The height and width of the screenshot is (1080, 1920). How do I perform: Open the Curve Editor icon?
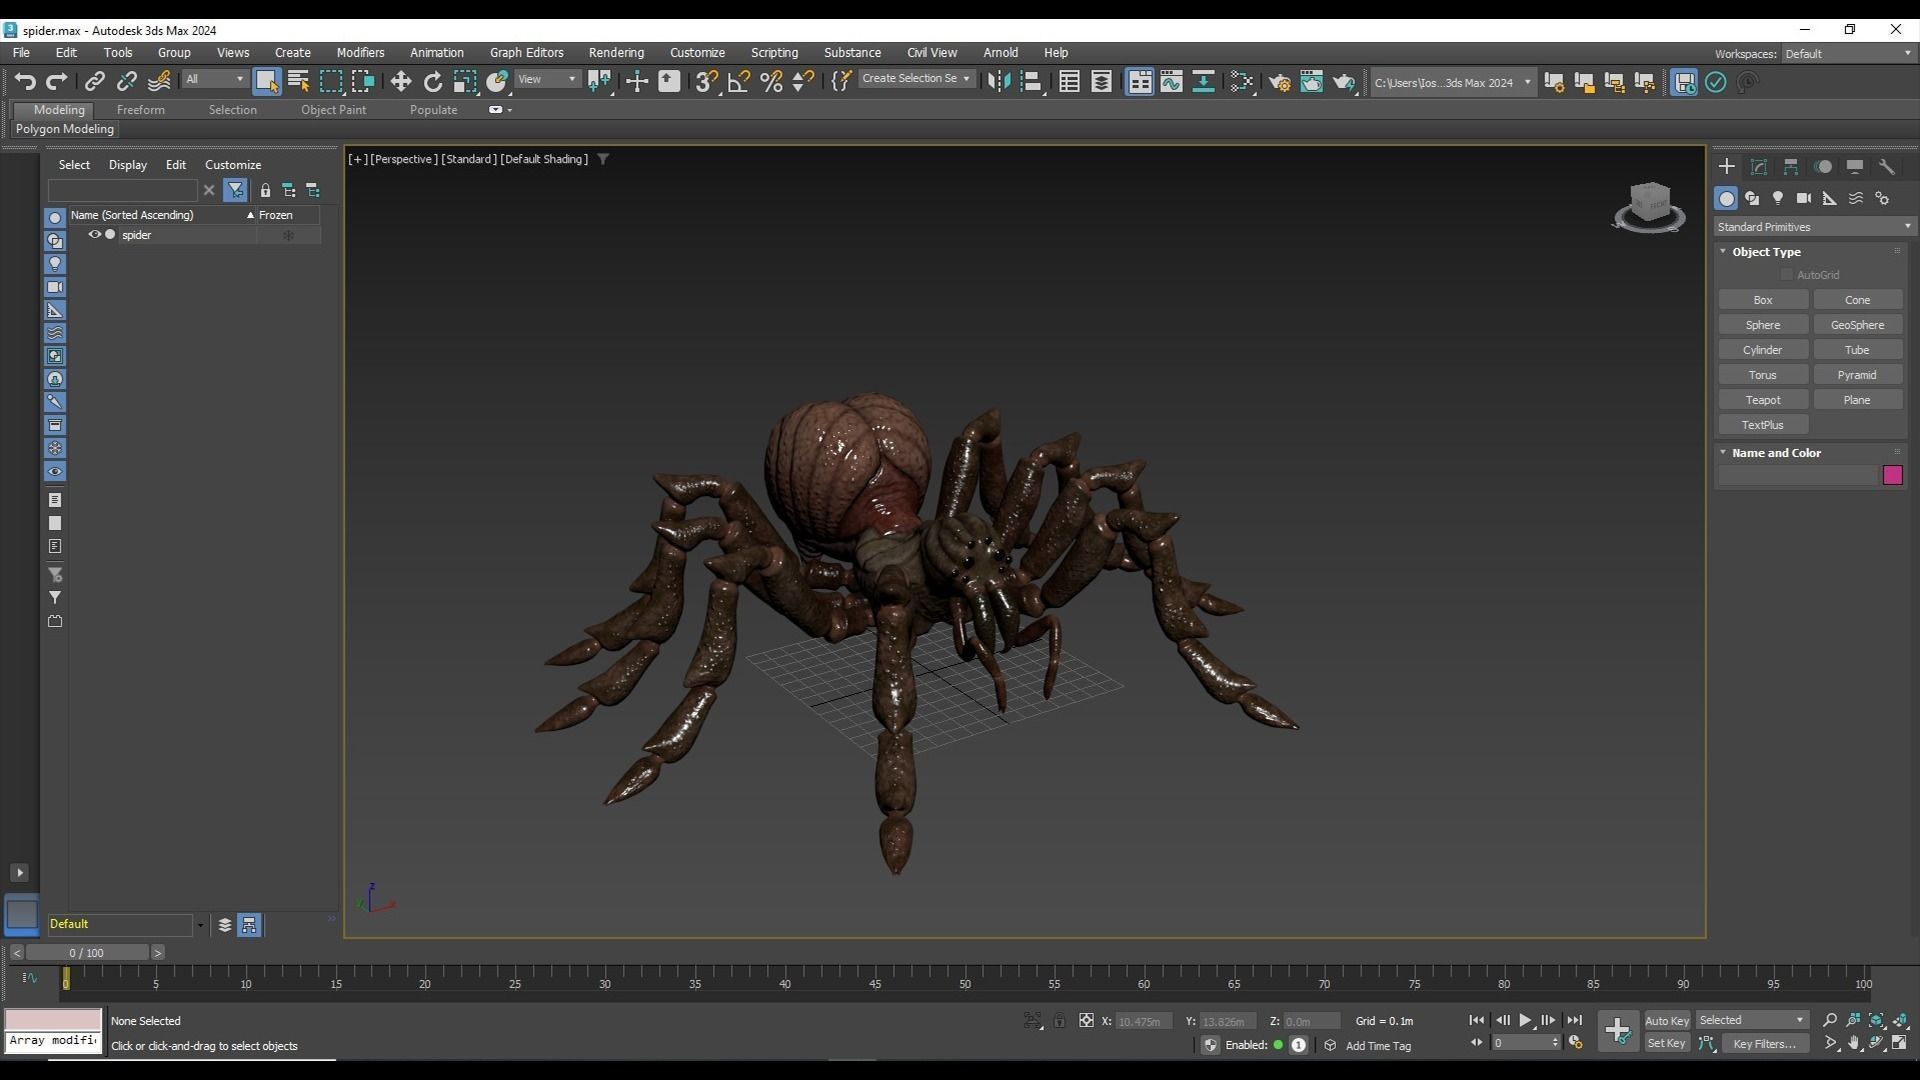click(x=1172, y=82)
